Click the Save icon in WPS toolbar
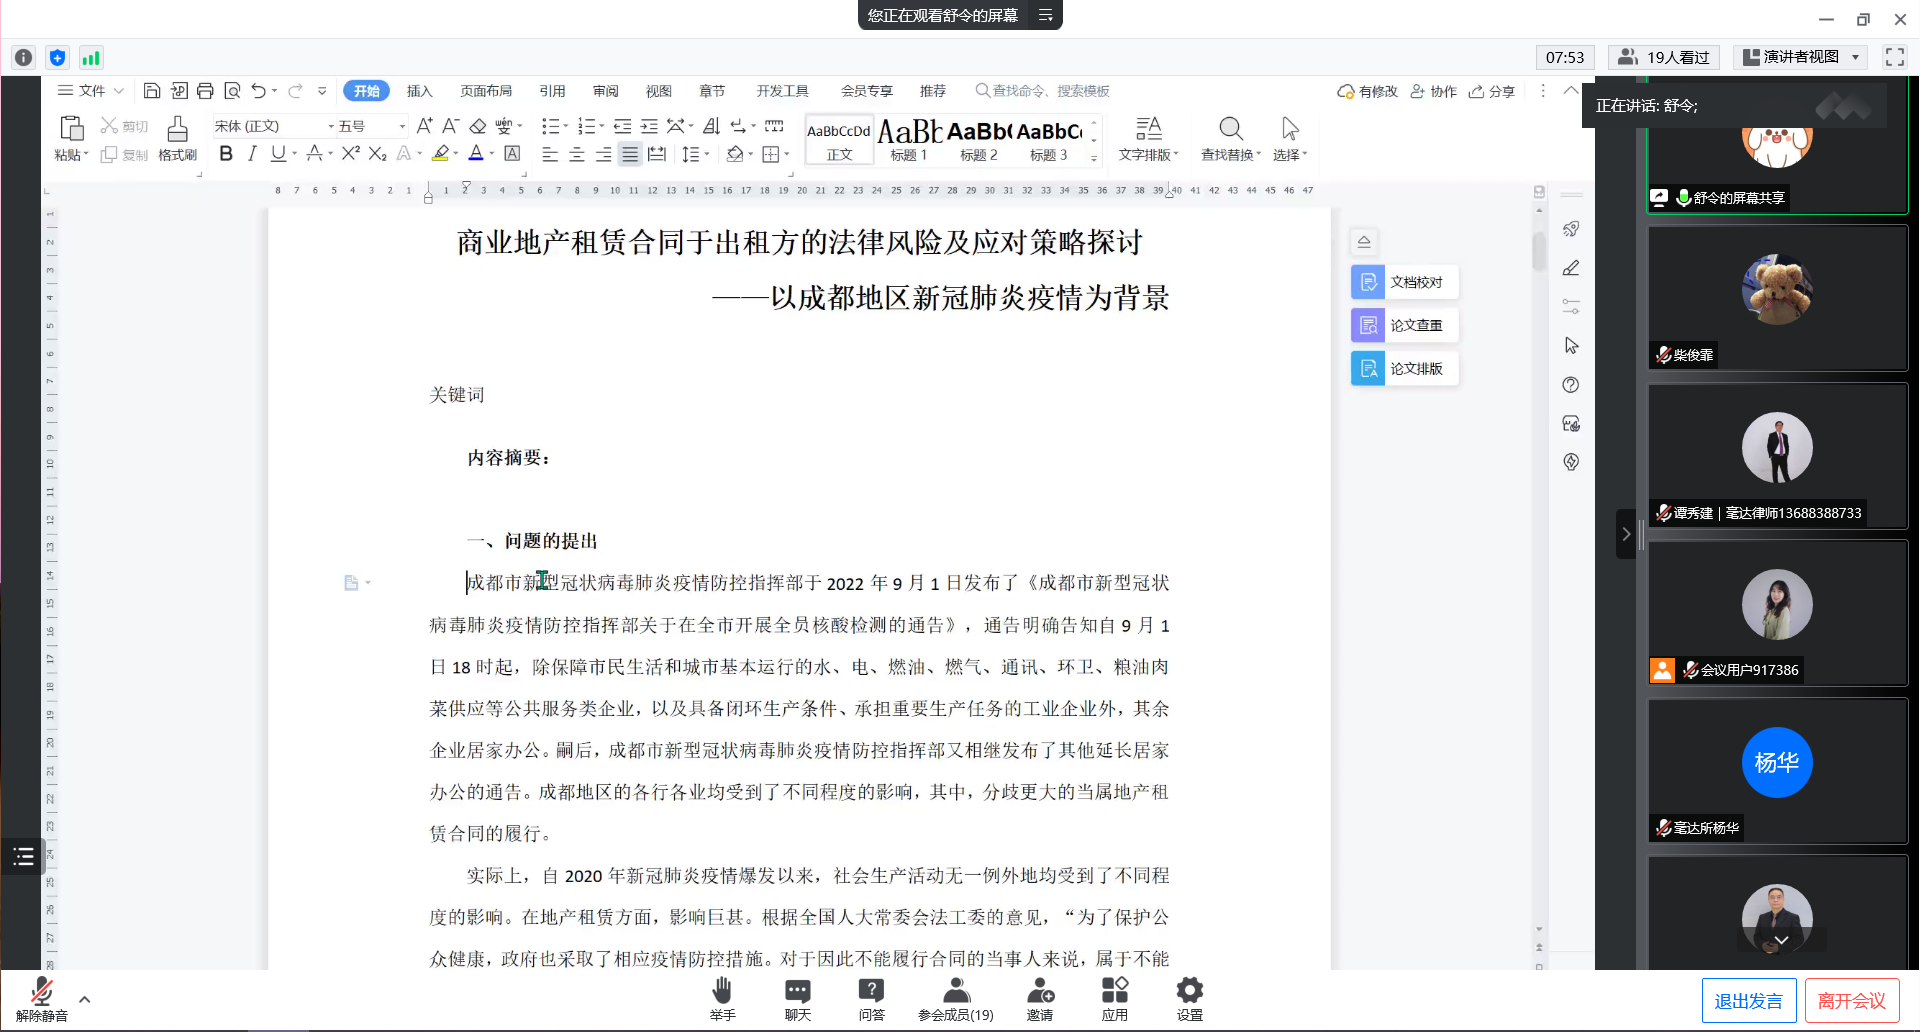The height and width of the screenshot is (1032, 1920). click(152, 91)
